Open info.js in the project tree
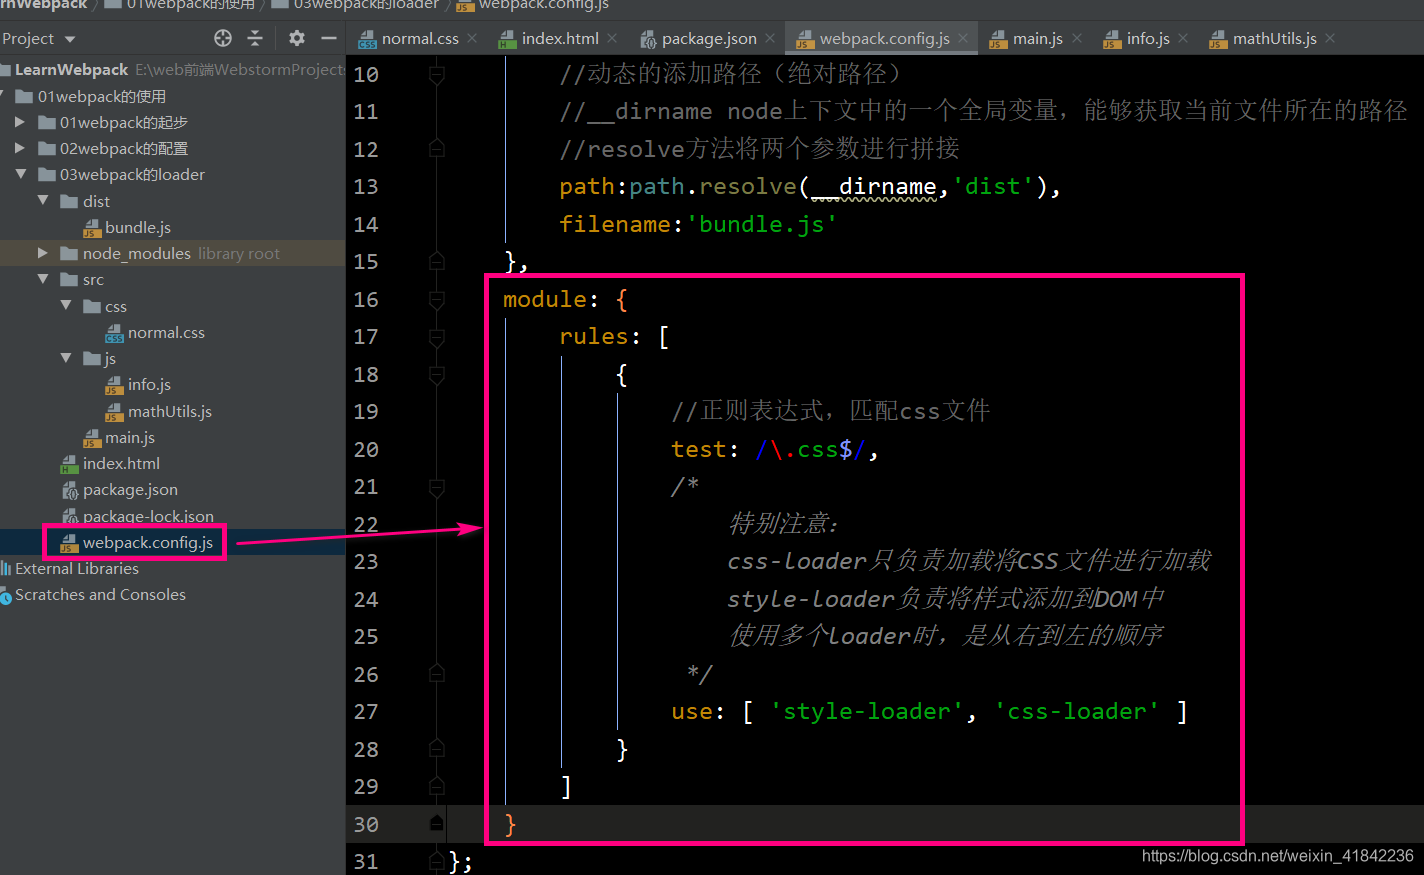The image size is (1424, 875). pyautogui.click(x=149, y=384)
